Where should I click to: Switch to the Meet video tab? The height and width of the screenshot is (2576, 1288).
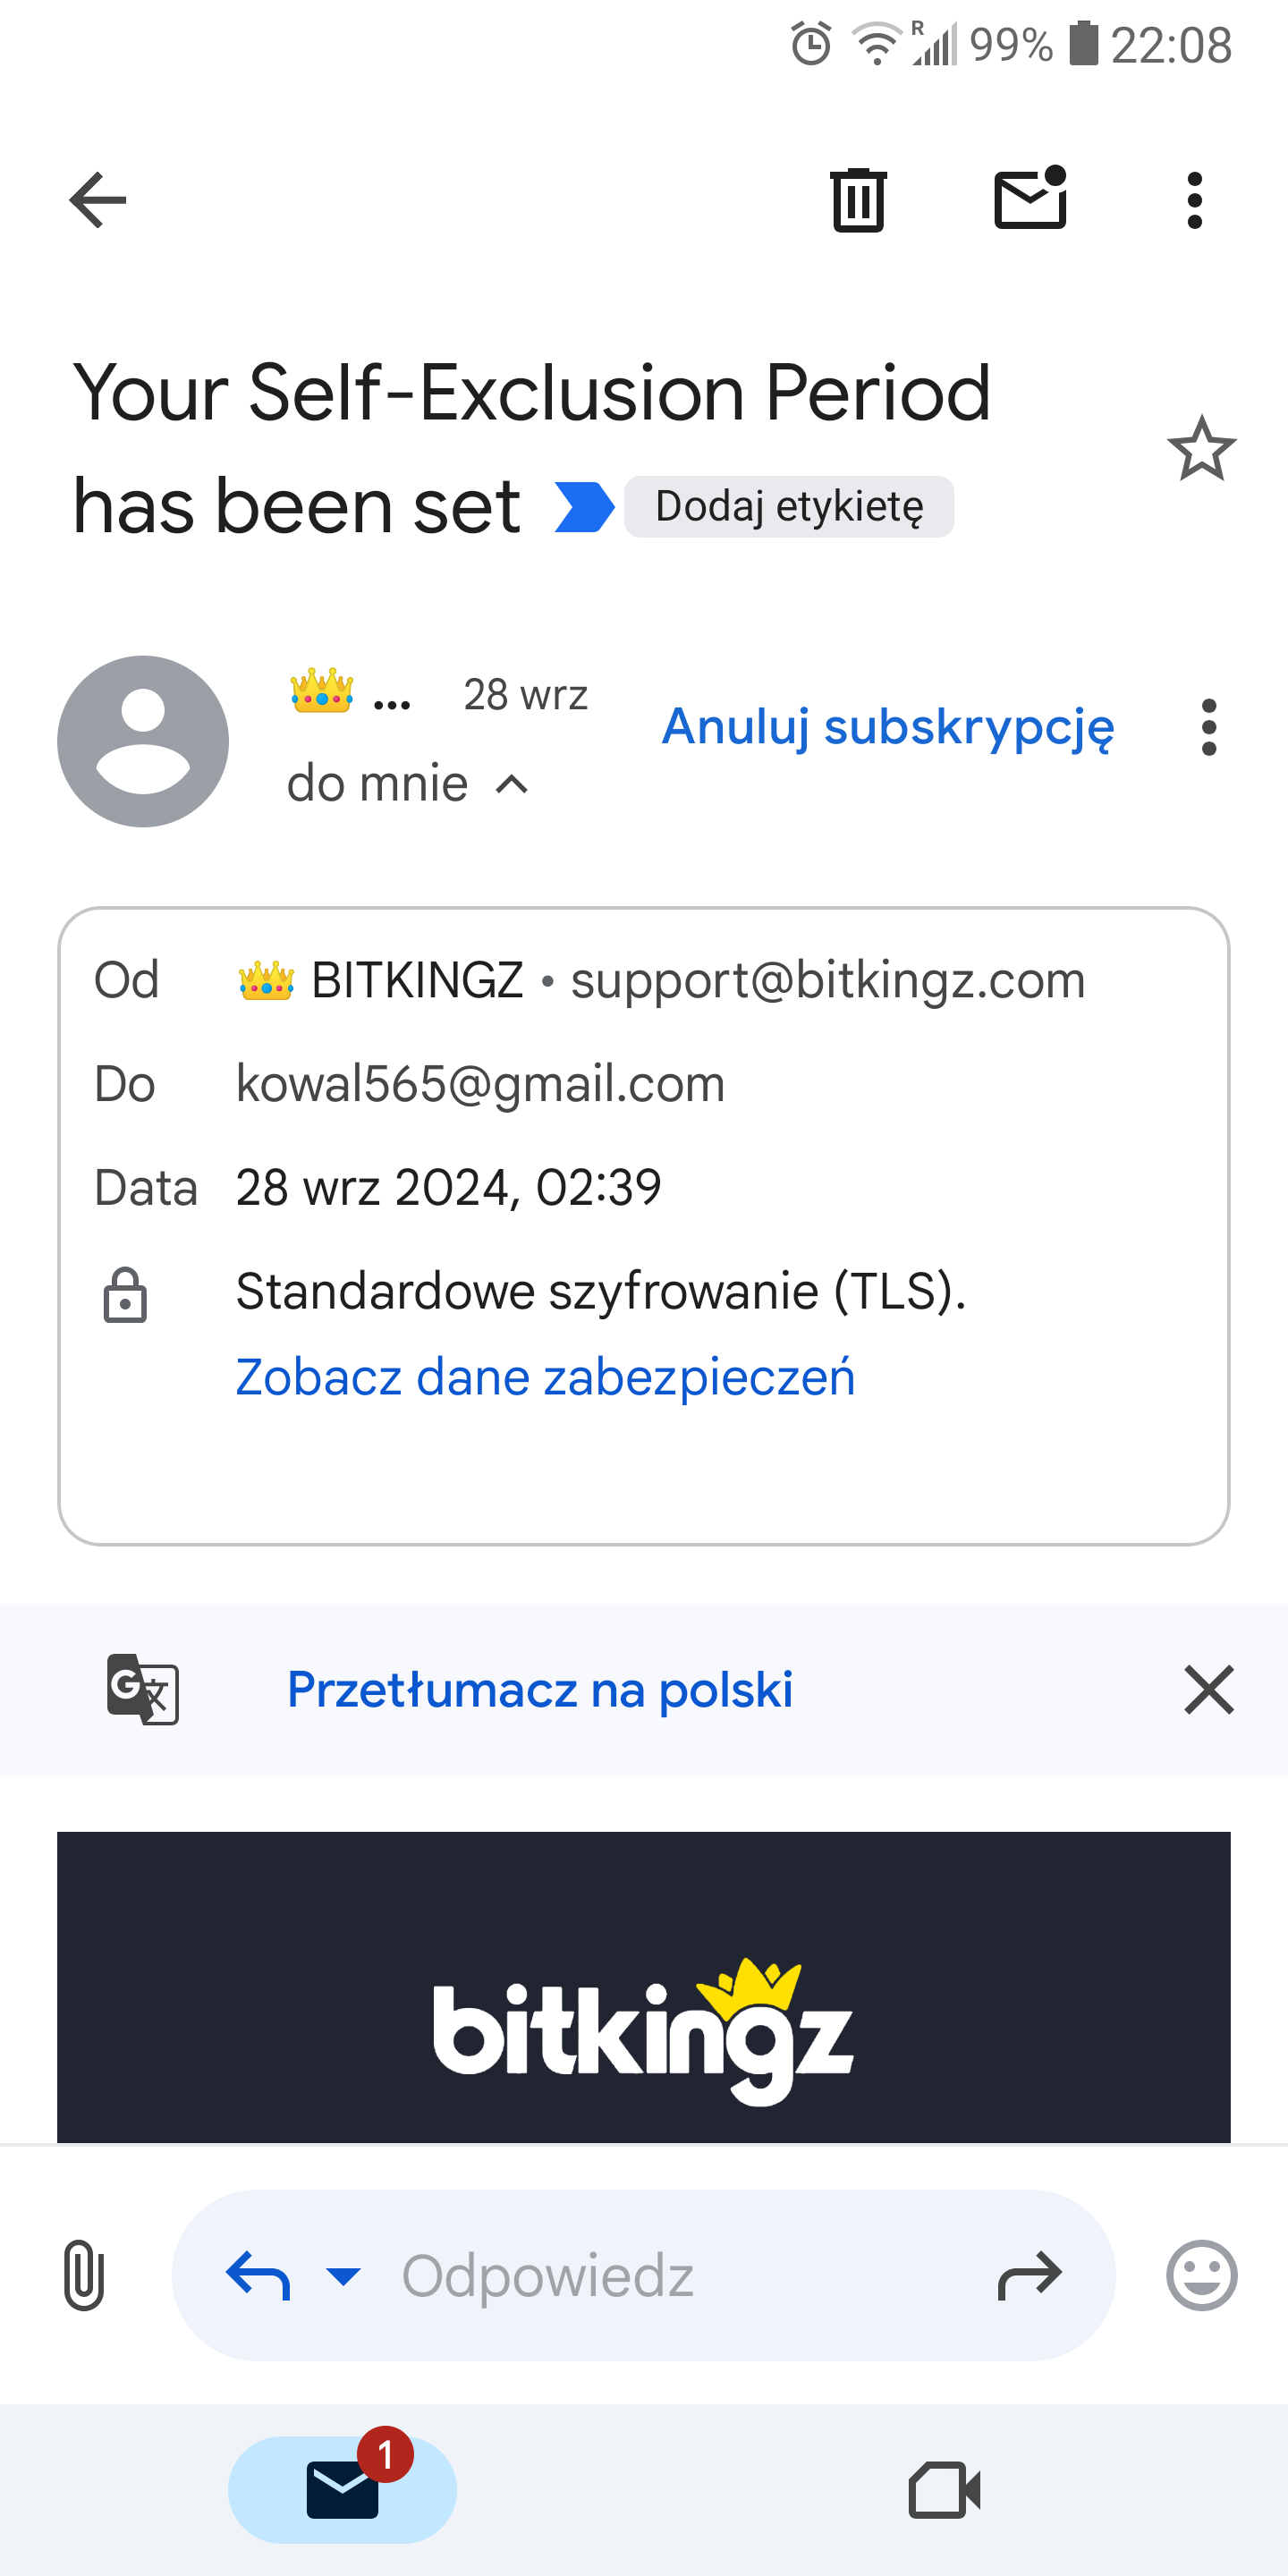point(944,2489)
